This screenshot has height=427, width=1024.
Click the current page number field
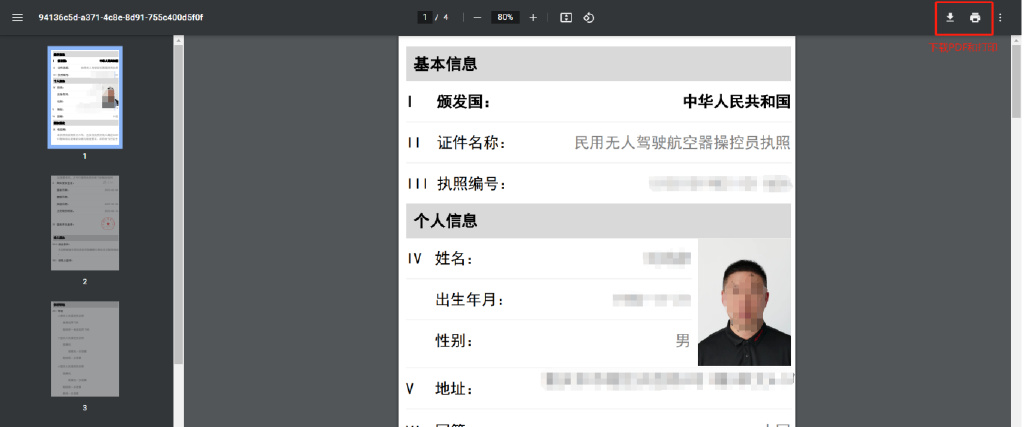(425, 18)
